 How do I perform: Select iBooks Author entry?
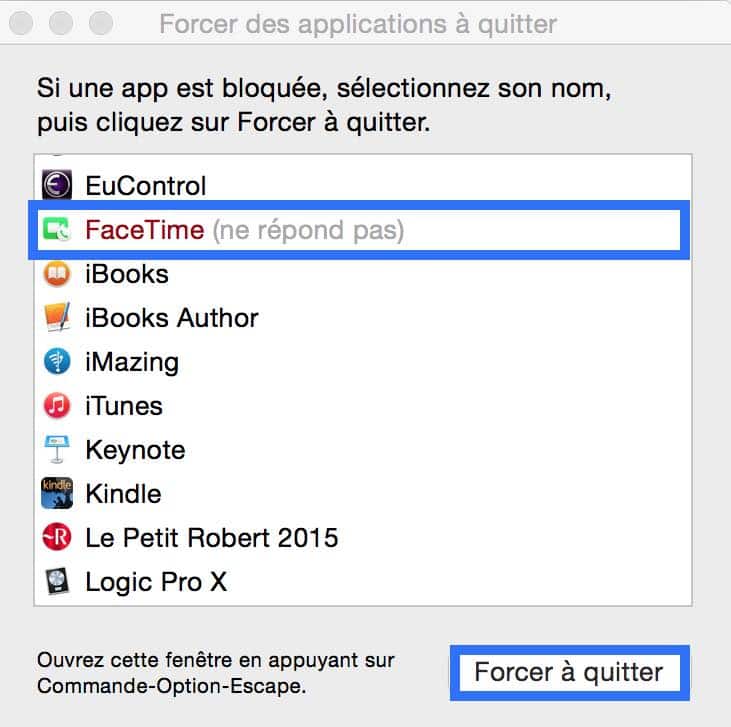(363, 318)
